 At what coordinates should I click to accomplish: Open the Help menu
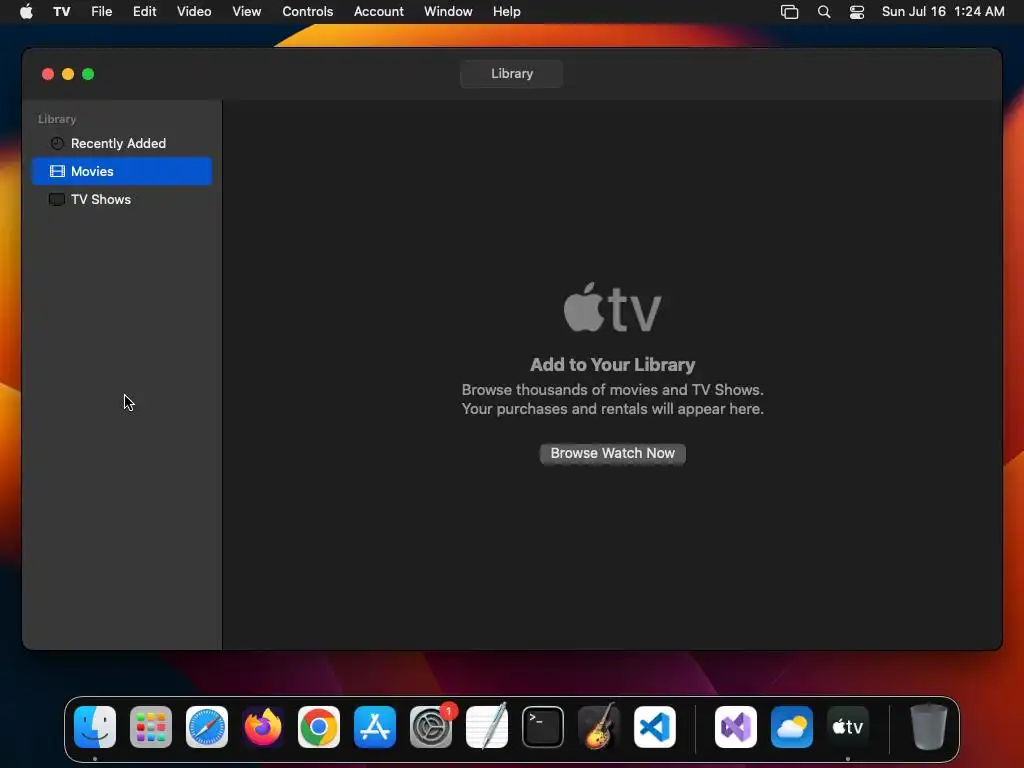pyautogui.click(x=506, y=12)
